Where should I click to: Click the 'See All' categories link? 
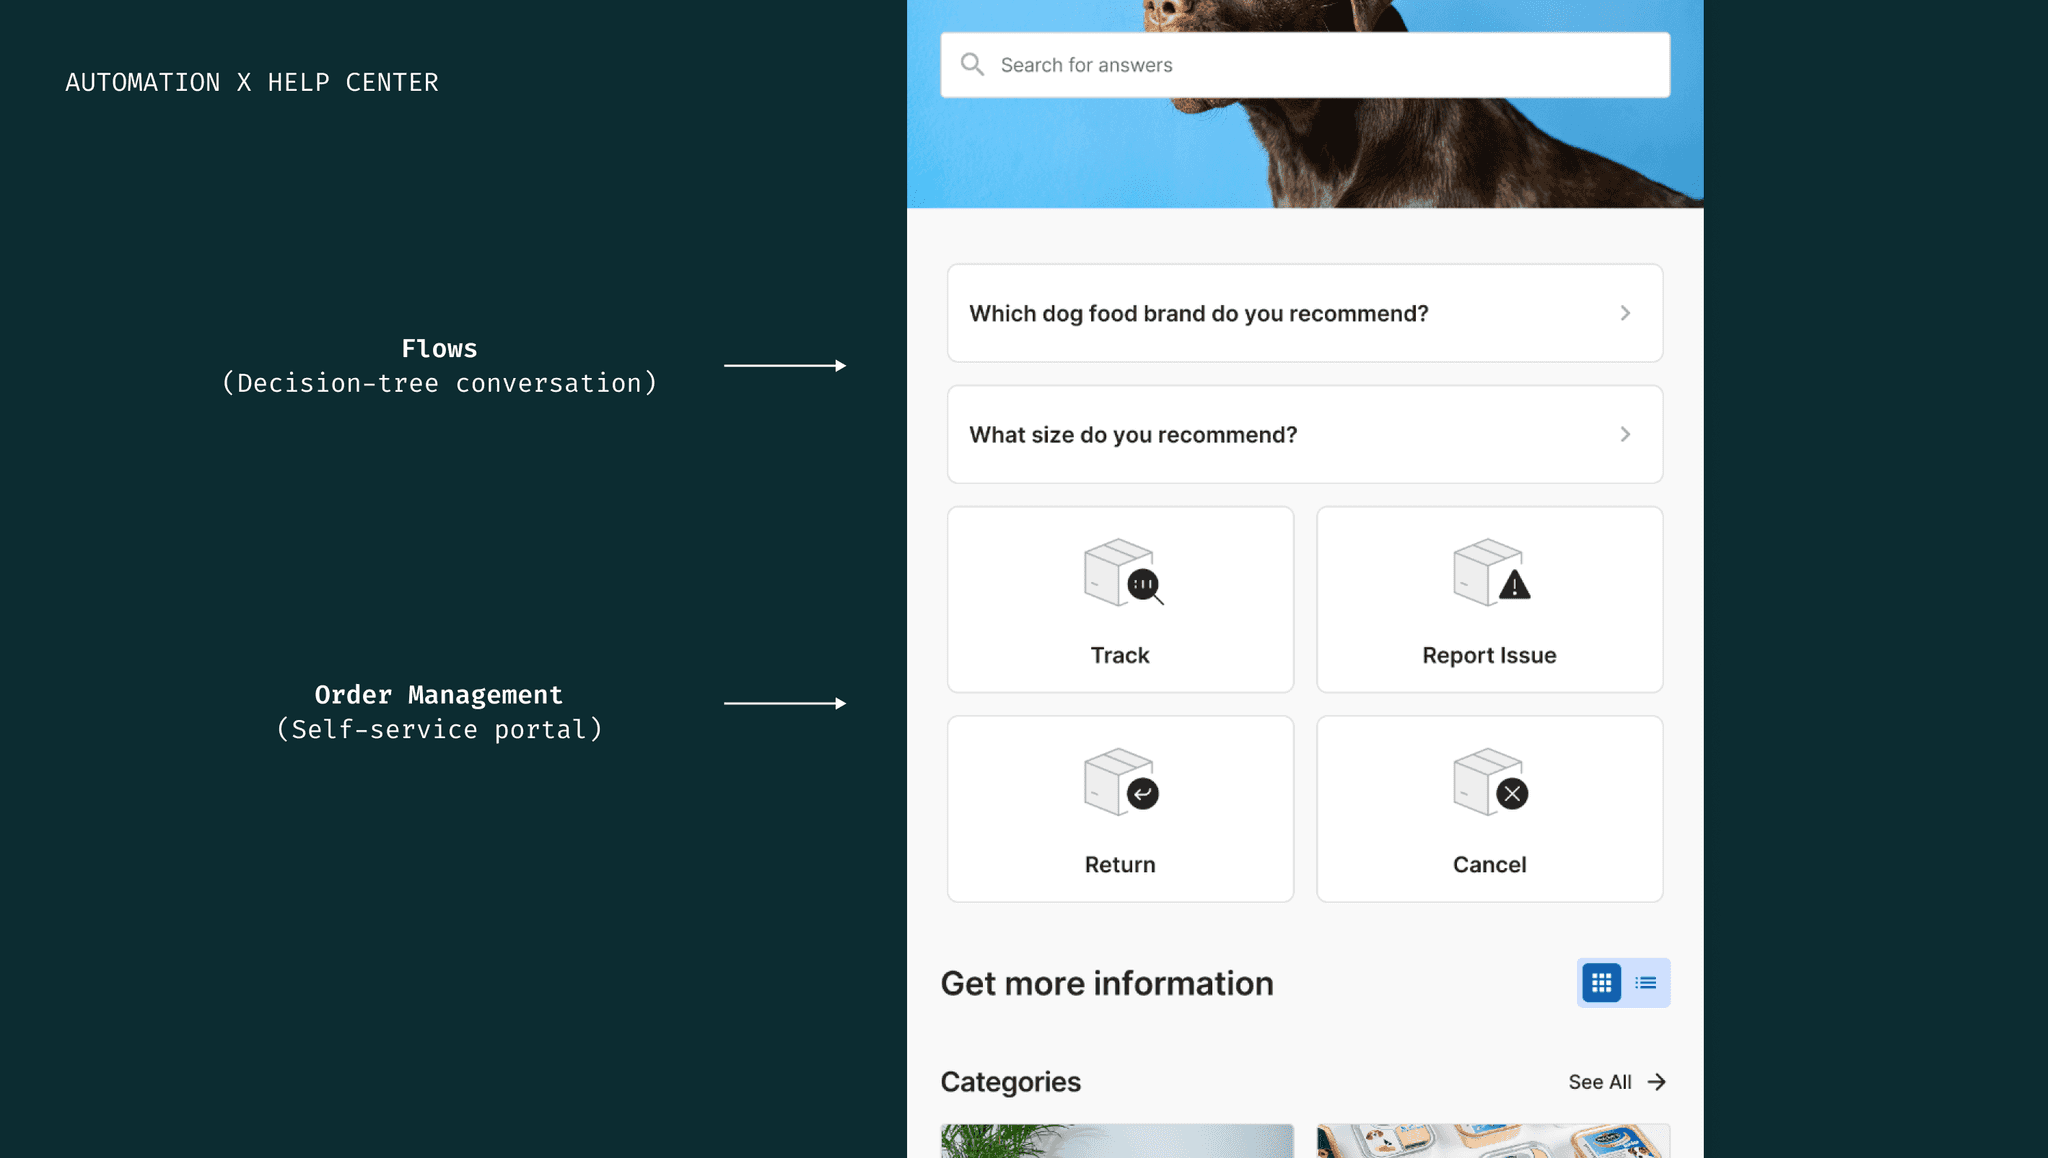pos(1599,1082)
